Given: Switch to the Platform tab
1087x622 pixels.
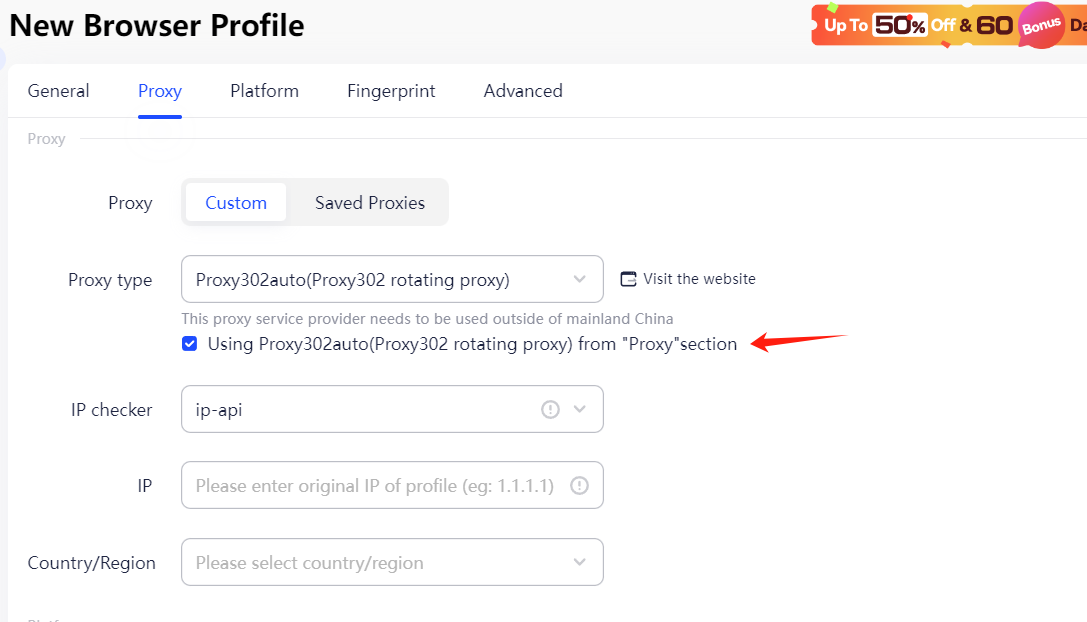Looking at the screenshot, I should 264,90.
